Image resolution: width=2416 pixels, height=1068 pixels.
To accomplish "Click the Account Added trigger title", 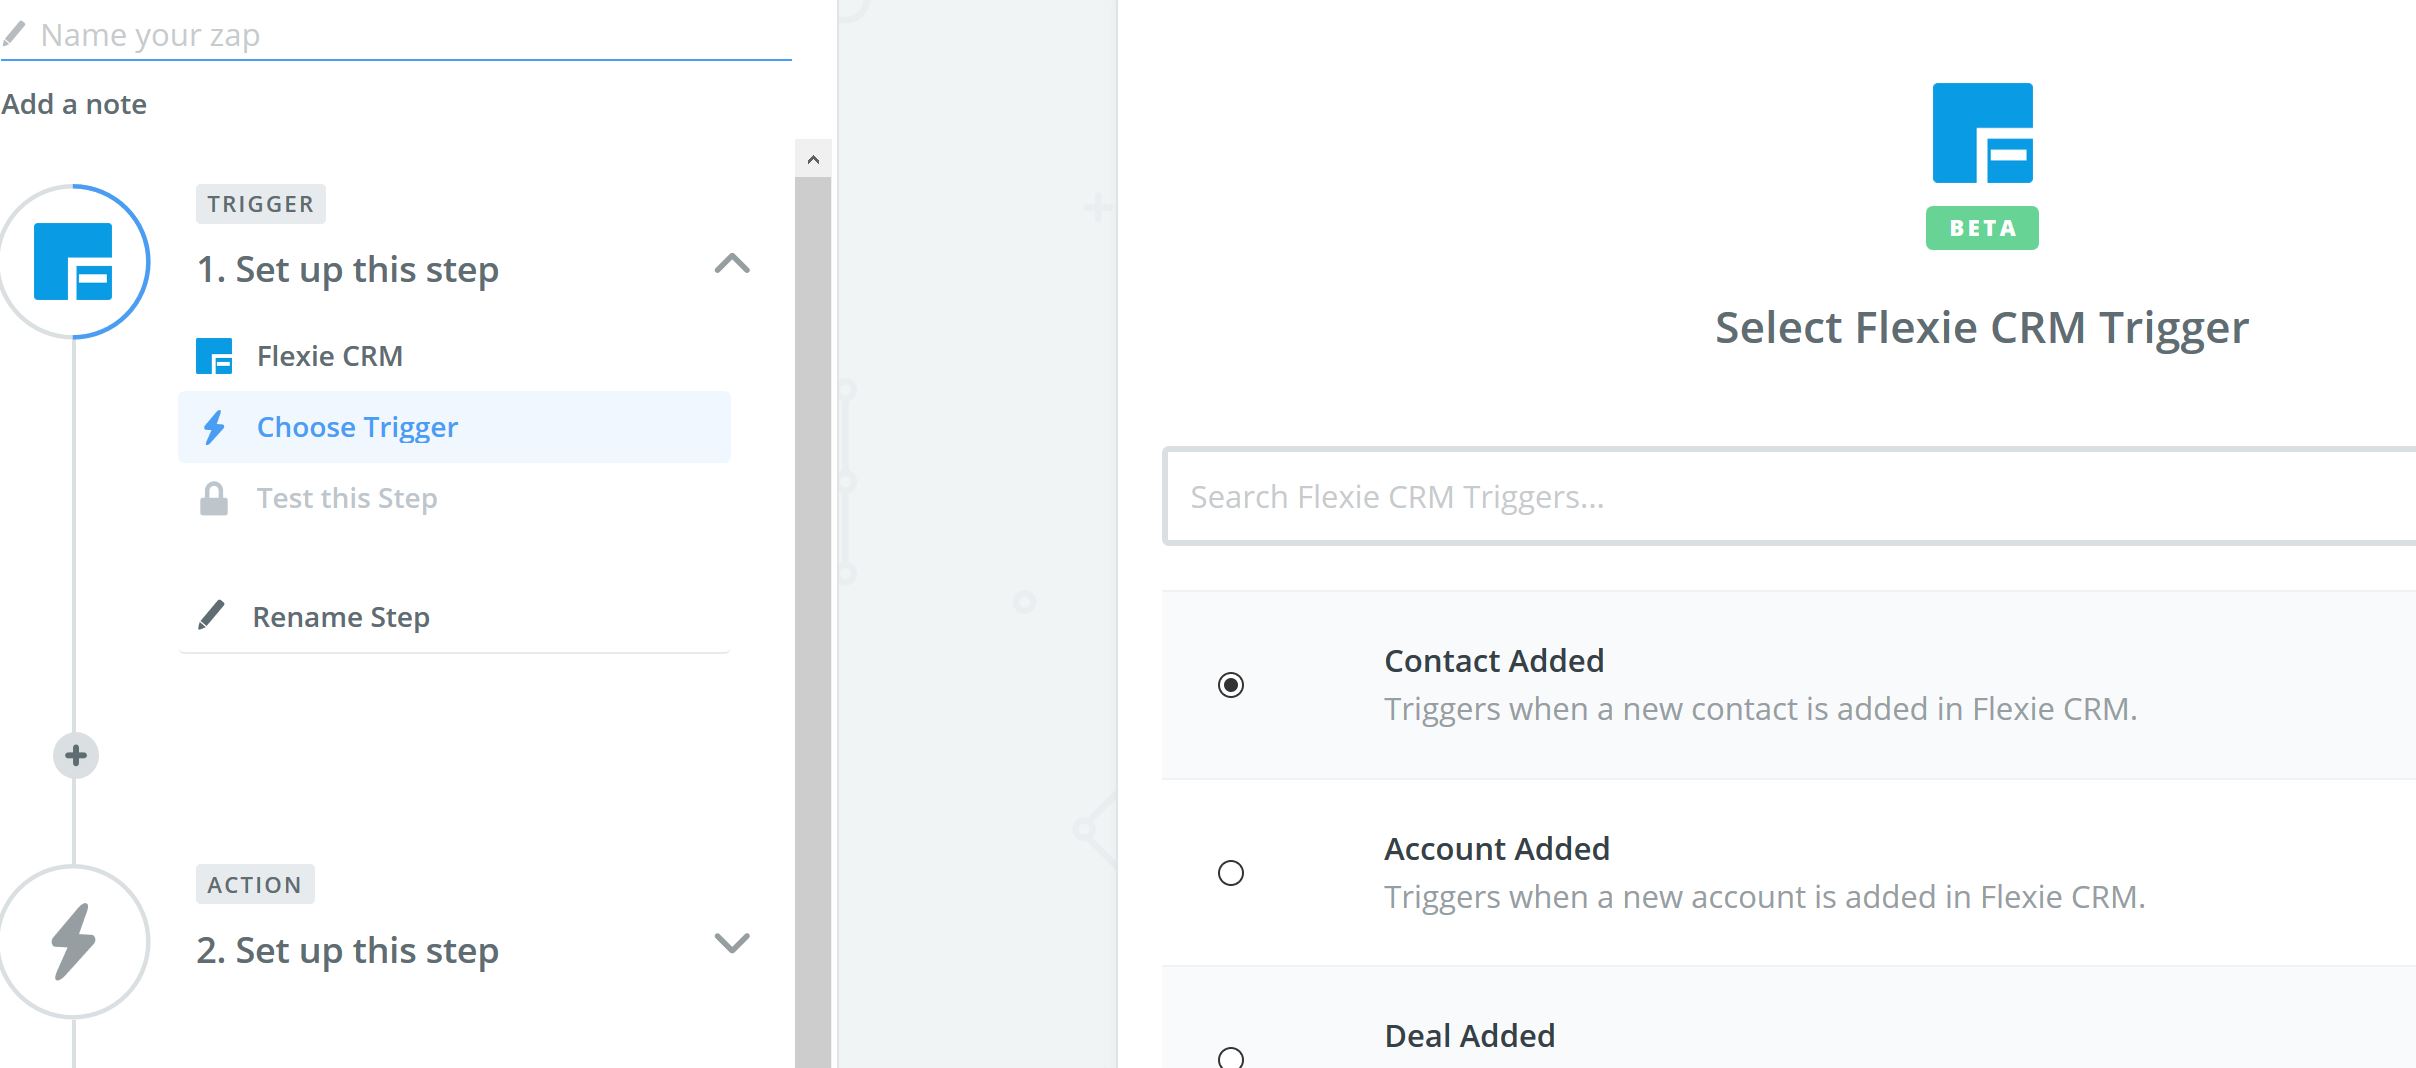I will 1497,849.
